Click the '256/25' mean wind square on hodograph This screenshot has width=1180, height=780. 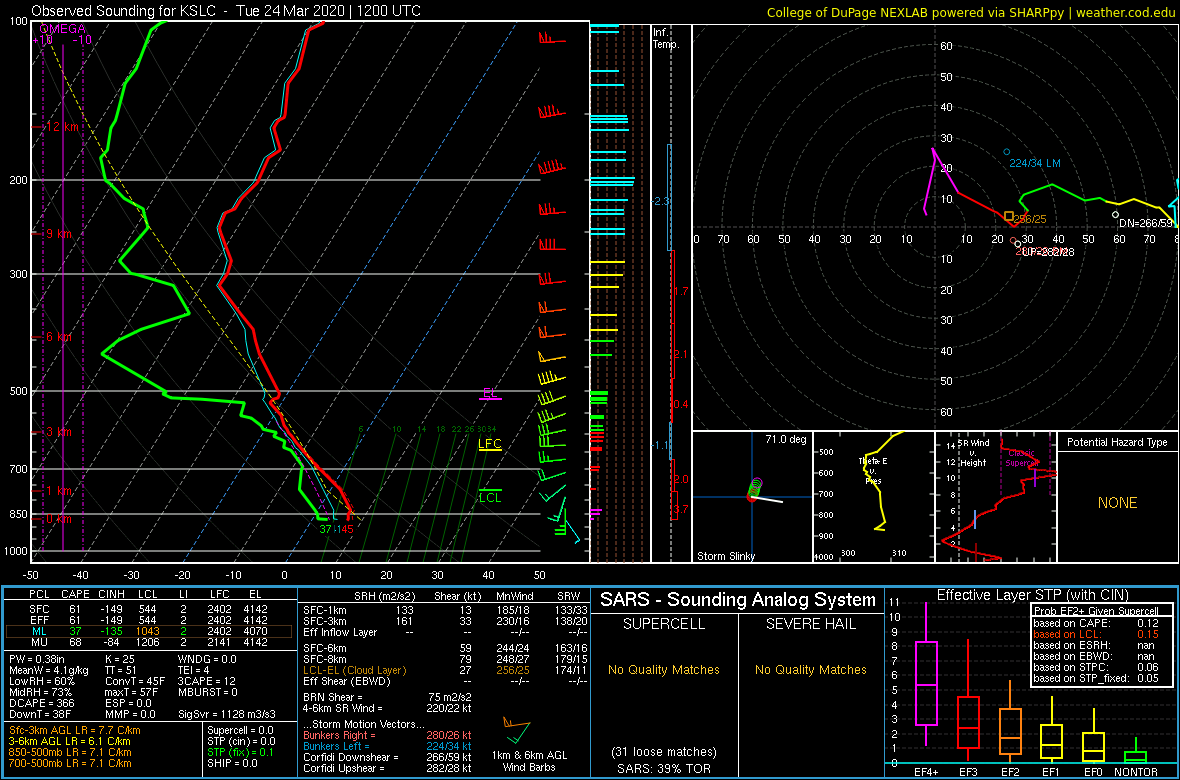1009,216
